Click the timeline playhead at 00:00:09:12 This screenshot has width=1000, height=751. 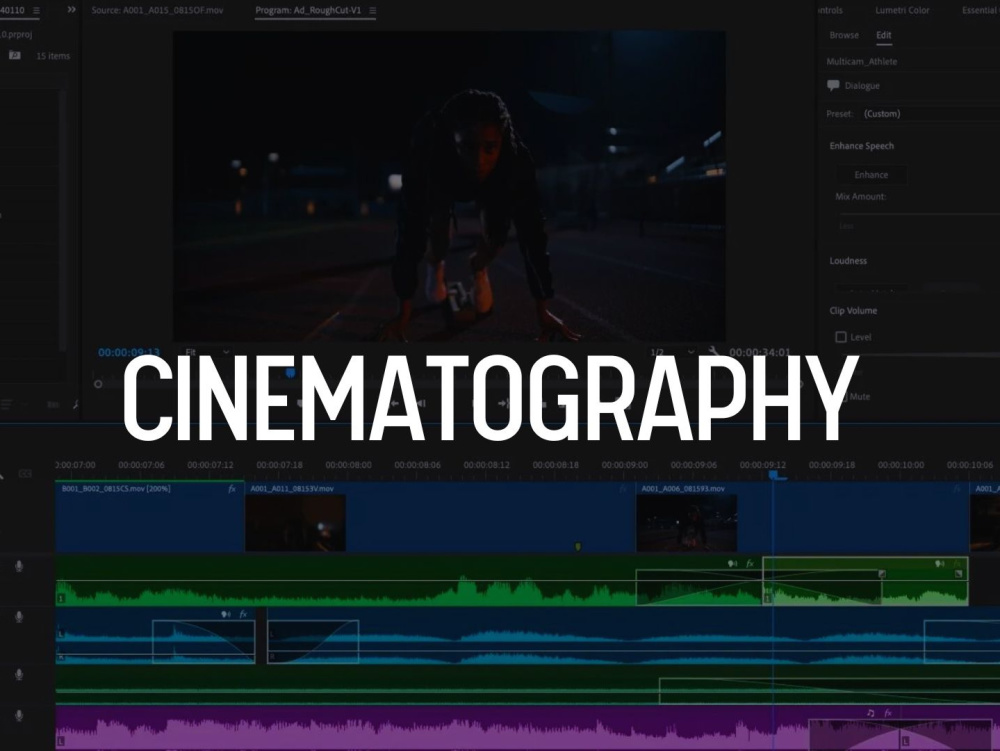[773, 475]
